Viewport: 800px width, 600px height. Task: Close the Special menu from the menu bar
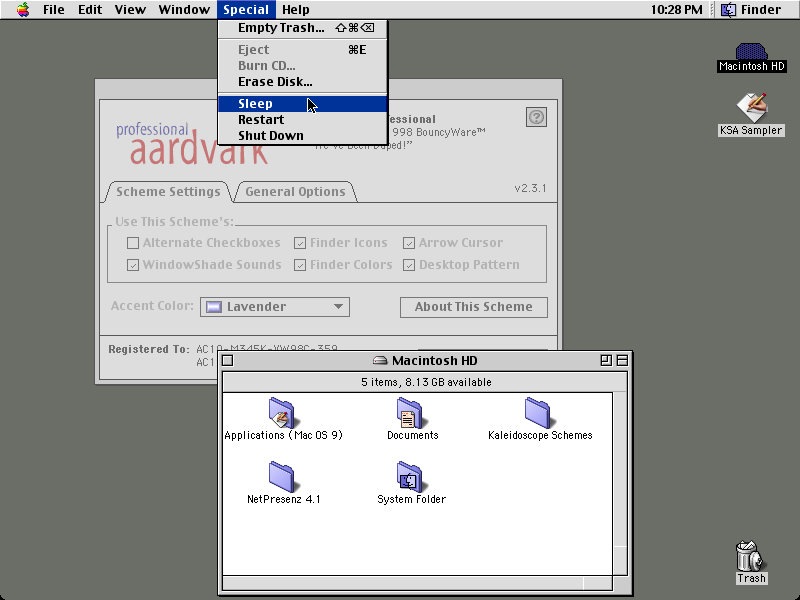pyautogui.click(x=246, y=10)
